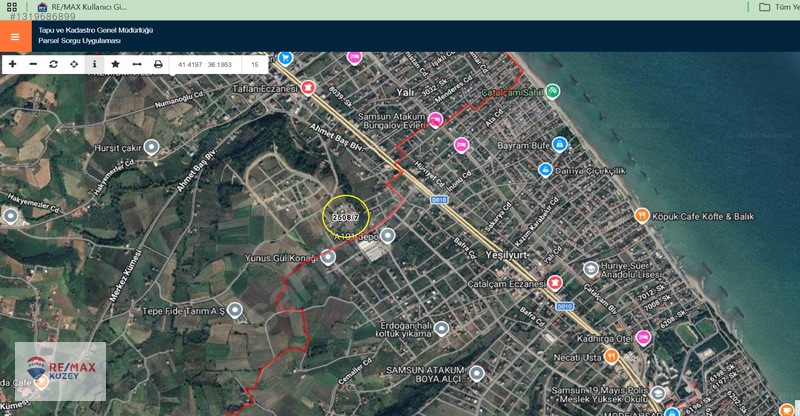800x416 pixels.
Task: Click the Bayram Büfe blue marker
Action: 560,144
